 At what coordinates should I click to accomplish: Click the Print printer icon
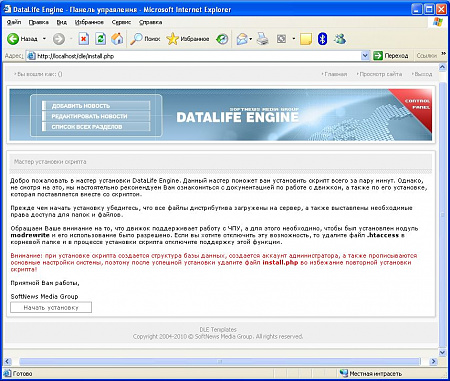pyautogui.click(x=263, y=39)
